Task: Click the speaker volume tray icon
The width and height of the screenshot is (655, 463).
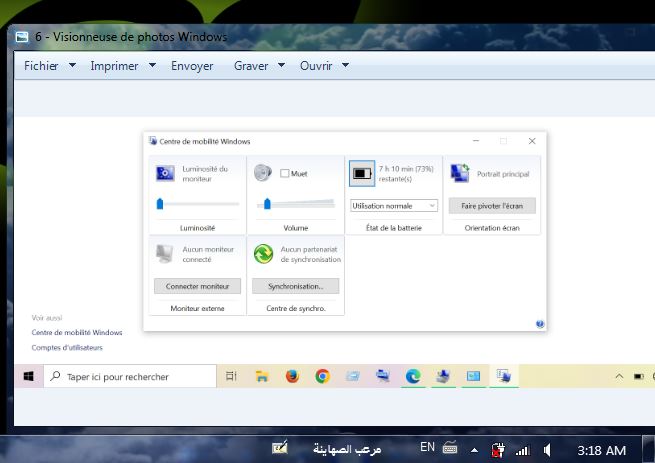Action: click(x=547, y=450)
